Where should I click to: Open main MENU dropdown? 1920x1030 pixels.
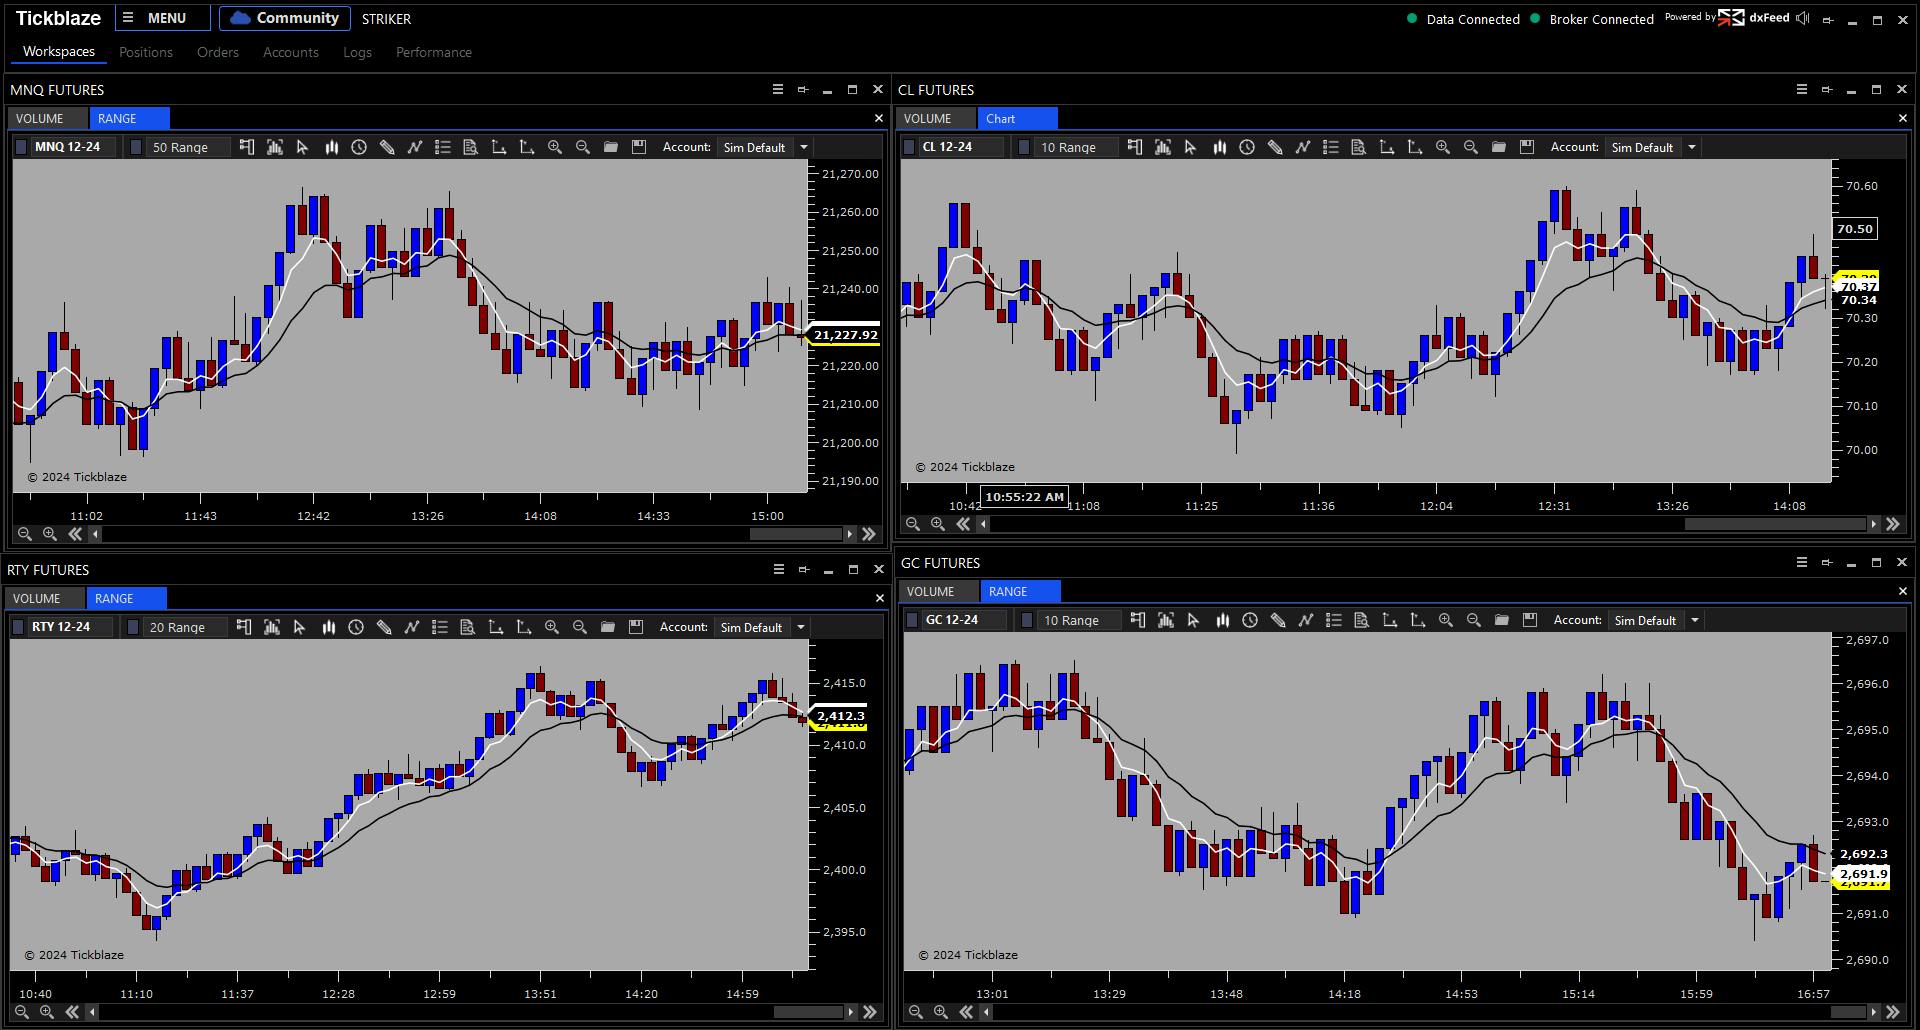point(163,18)
